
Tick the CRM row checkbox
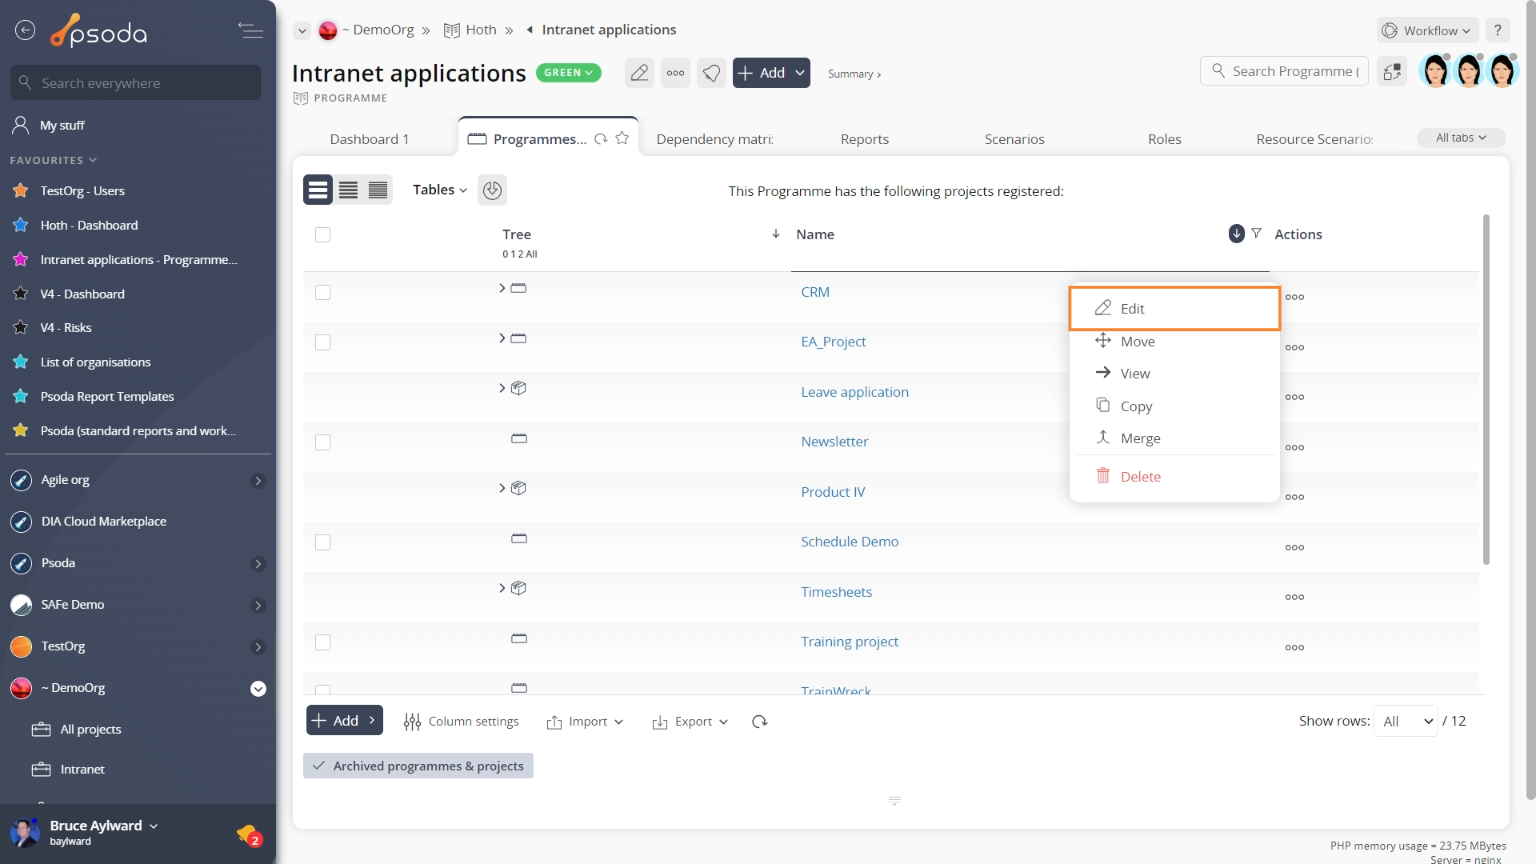322,292
